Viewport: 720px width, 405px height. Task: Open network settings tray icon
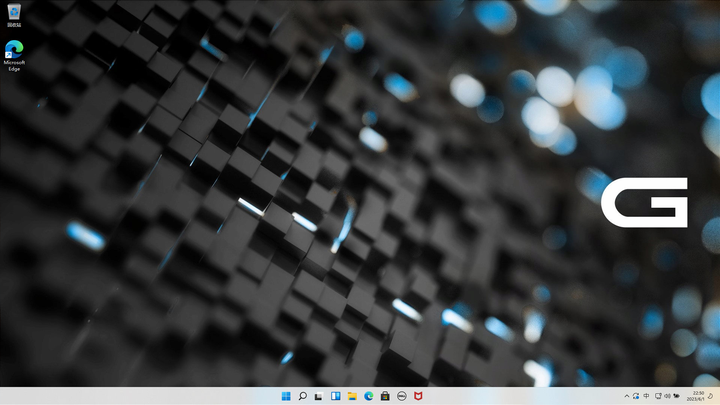coord(657,396)
